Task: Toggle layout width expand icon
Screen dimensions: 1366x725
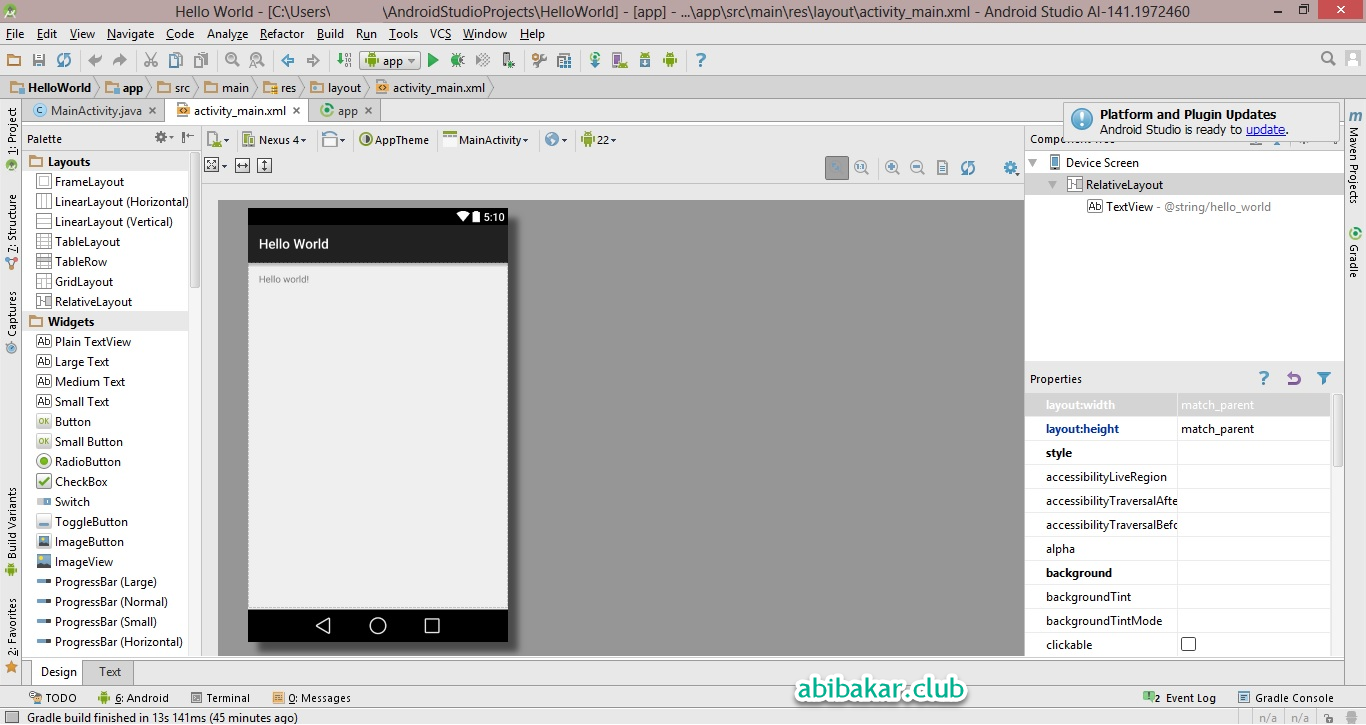Action: (242, 166)
